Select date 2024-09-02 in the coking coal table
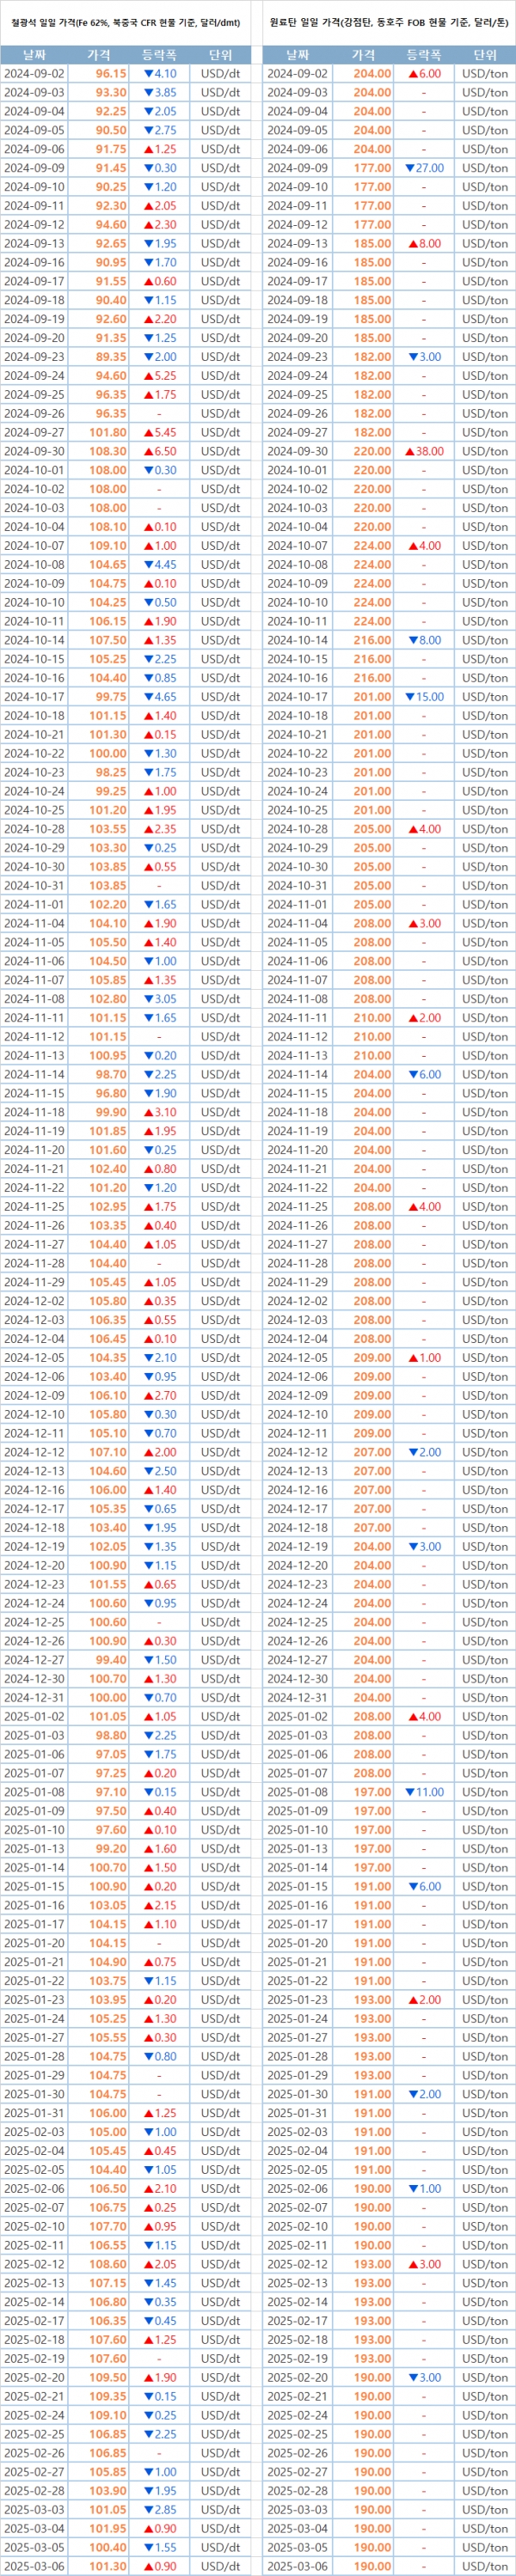This screenshot has width=516, height=2576. [297, 74]
